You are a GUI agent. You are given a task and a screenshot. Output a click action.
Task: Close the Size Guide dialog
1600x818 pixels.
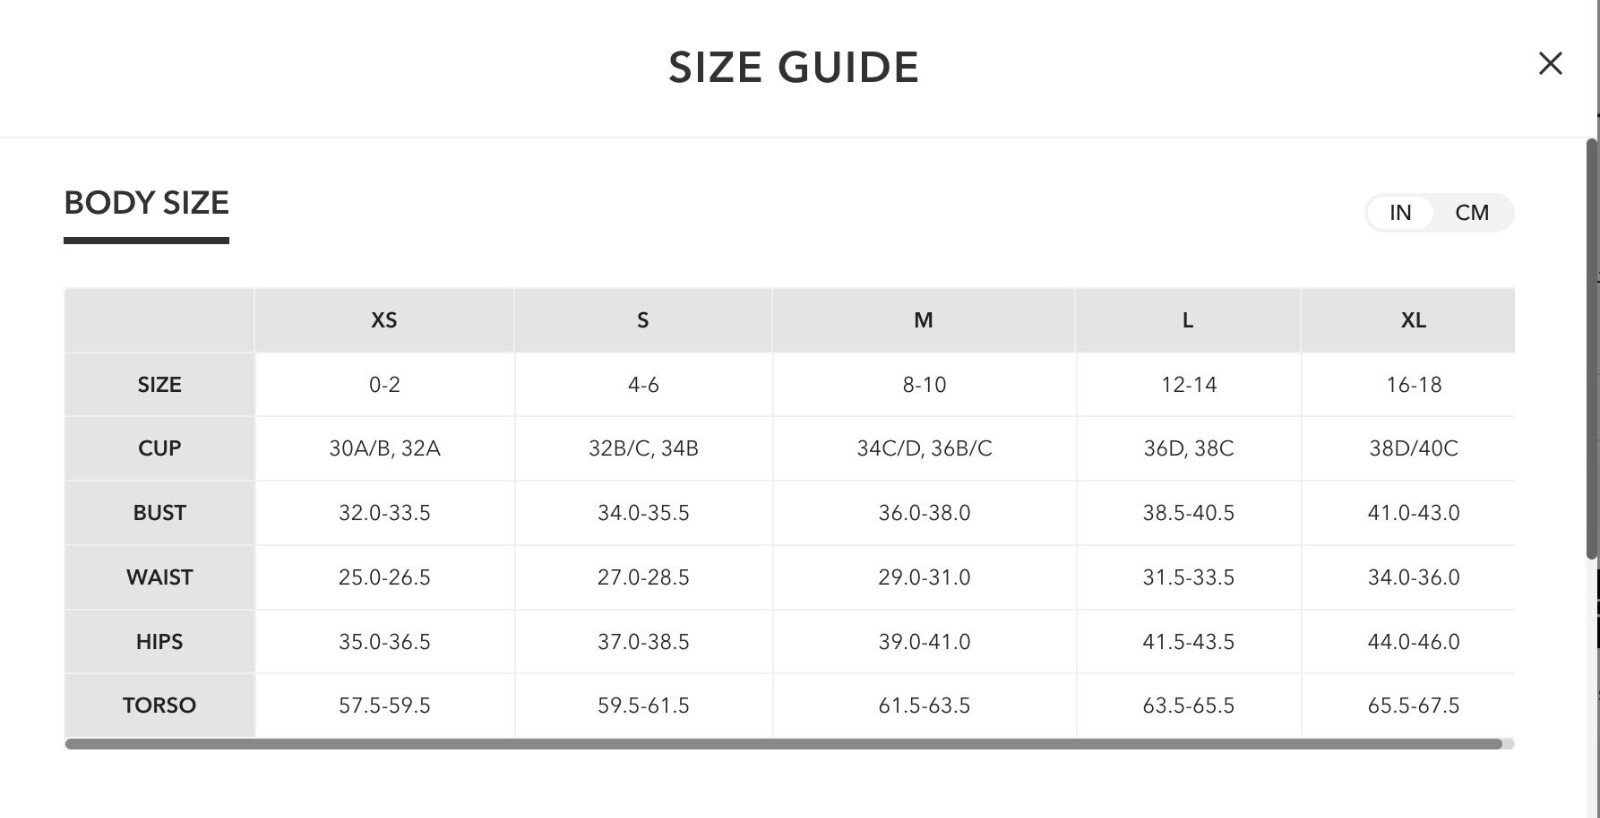tap(1550, 64)
